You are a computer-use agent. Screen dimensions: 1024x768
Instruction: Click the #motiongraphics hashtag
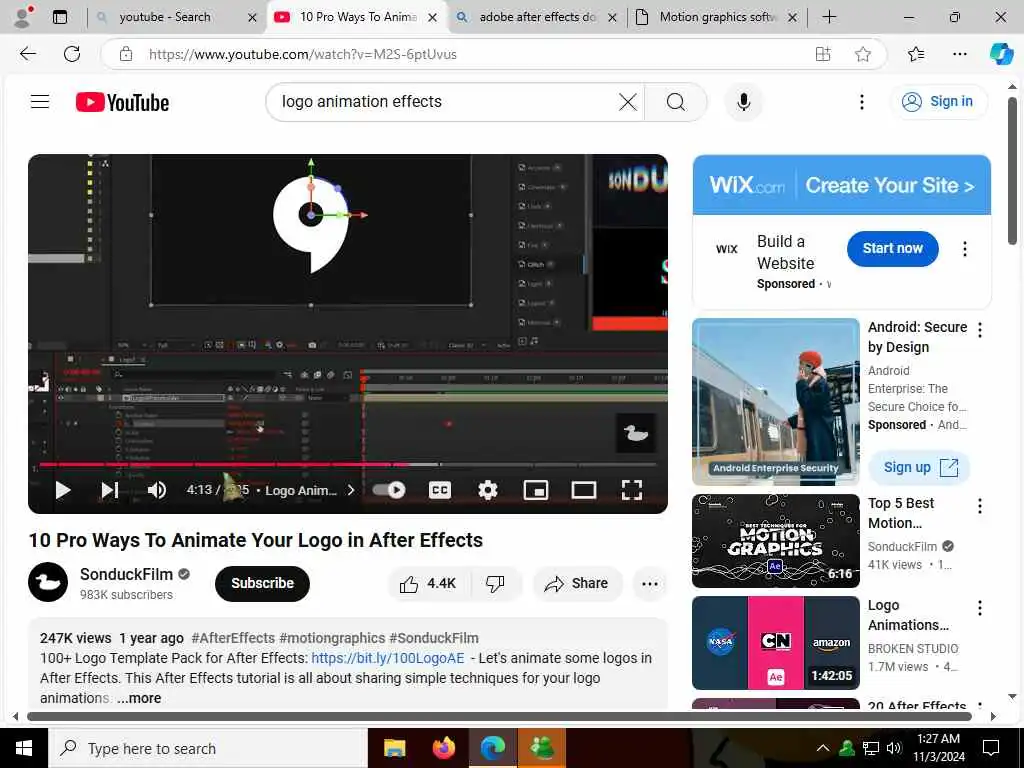tap(332, 638)
